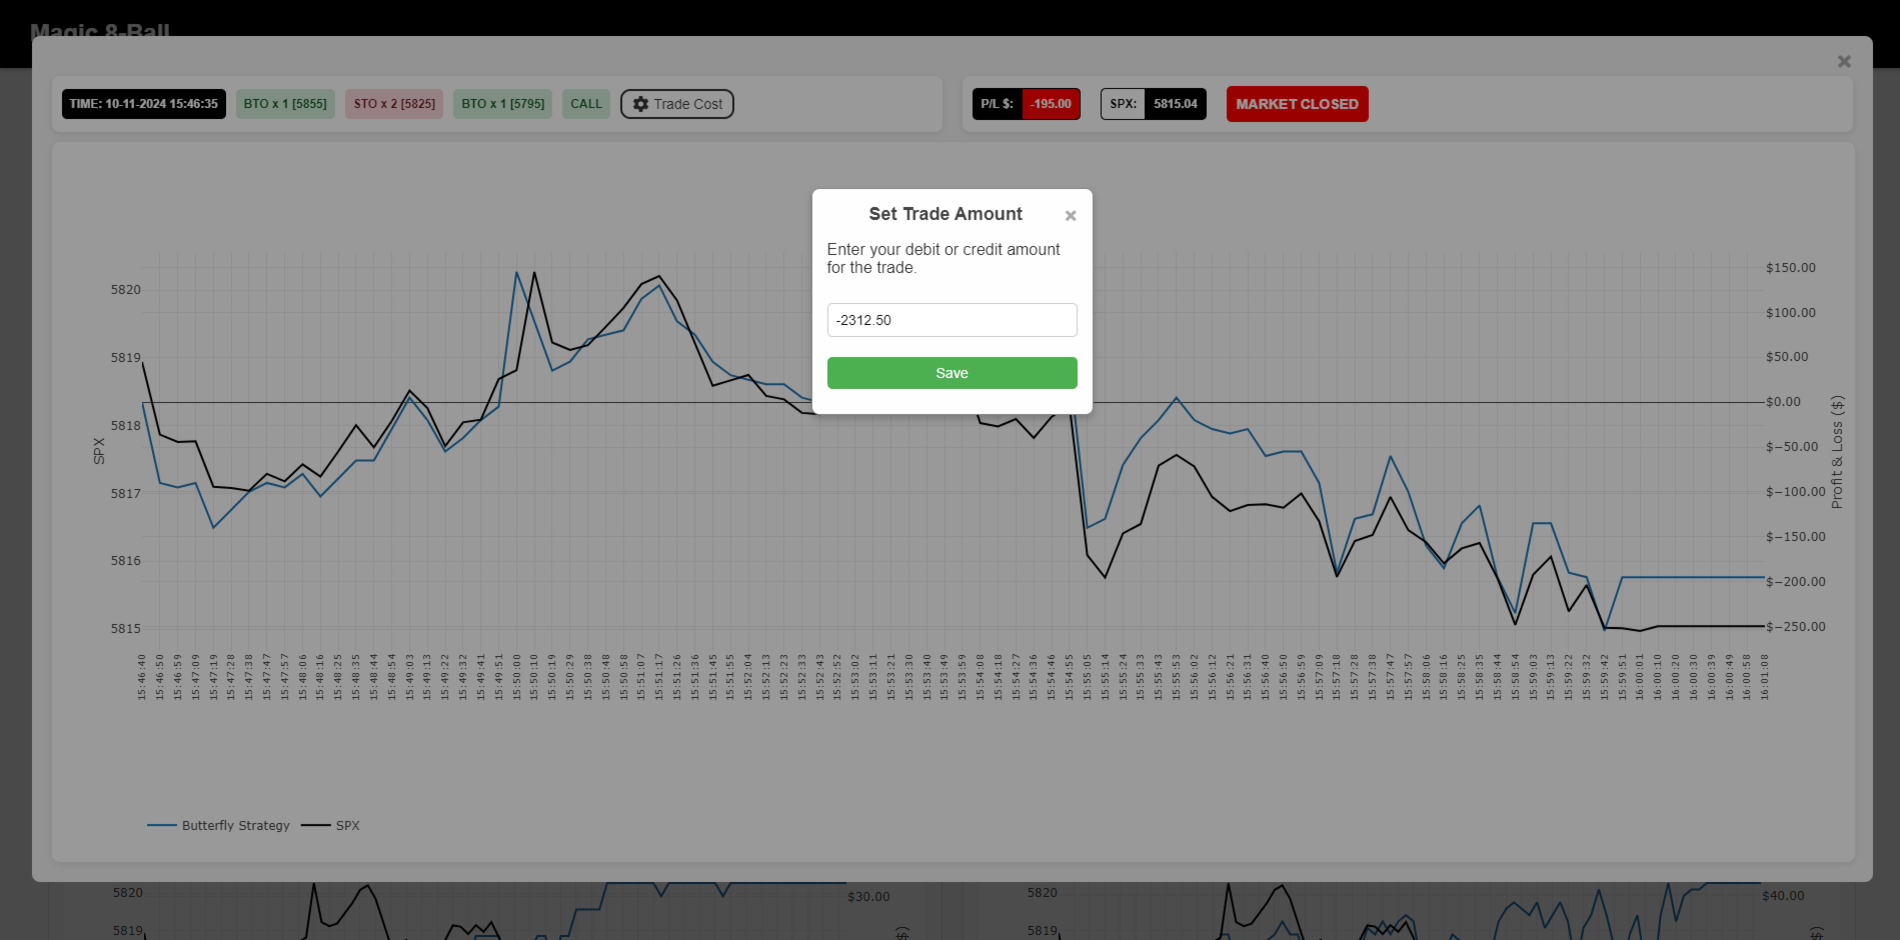
Task: Toggle Butterfly Strategy series in chart legend
Action: pos(219,826)
